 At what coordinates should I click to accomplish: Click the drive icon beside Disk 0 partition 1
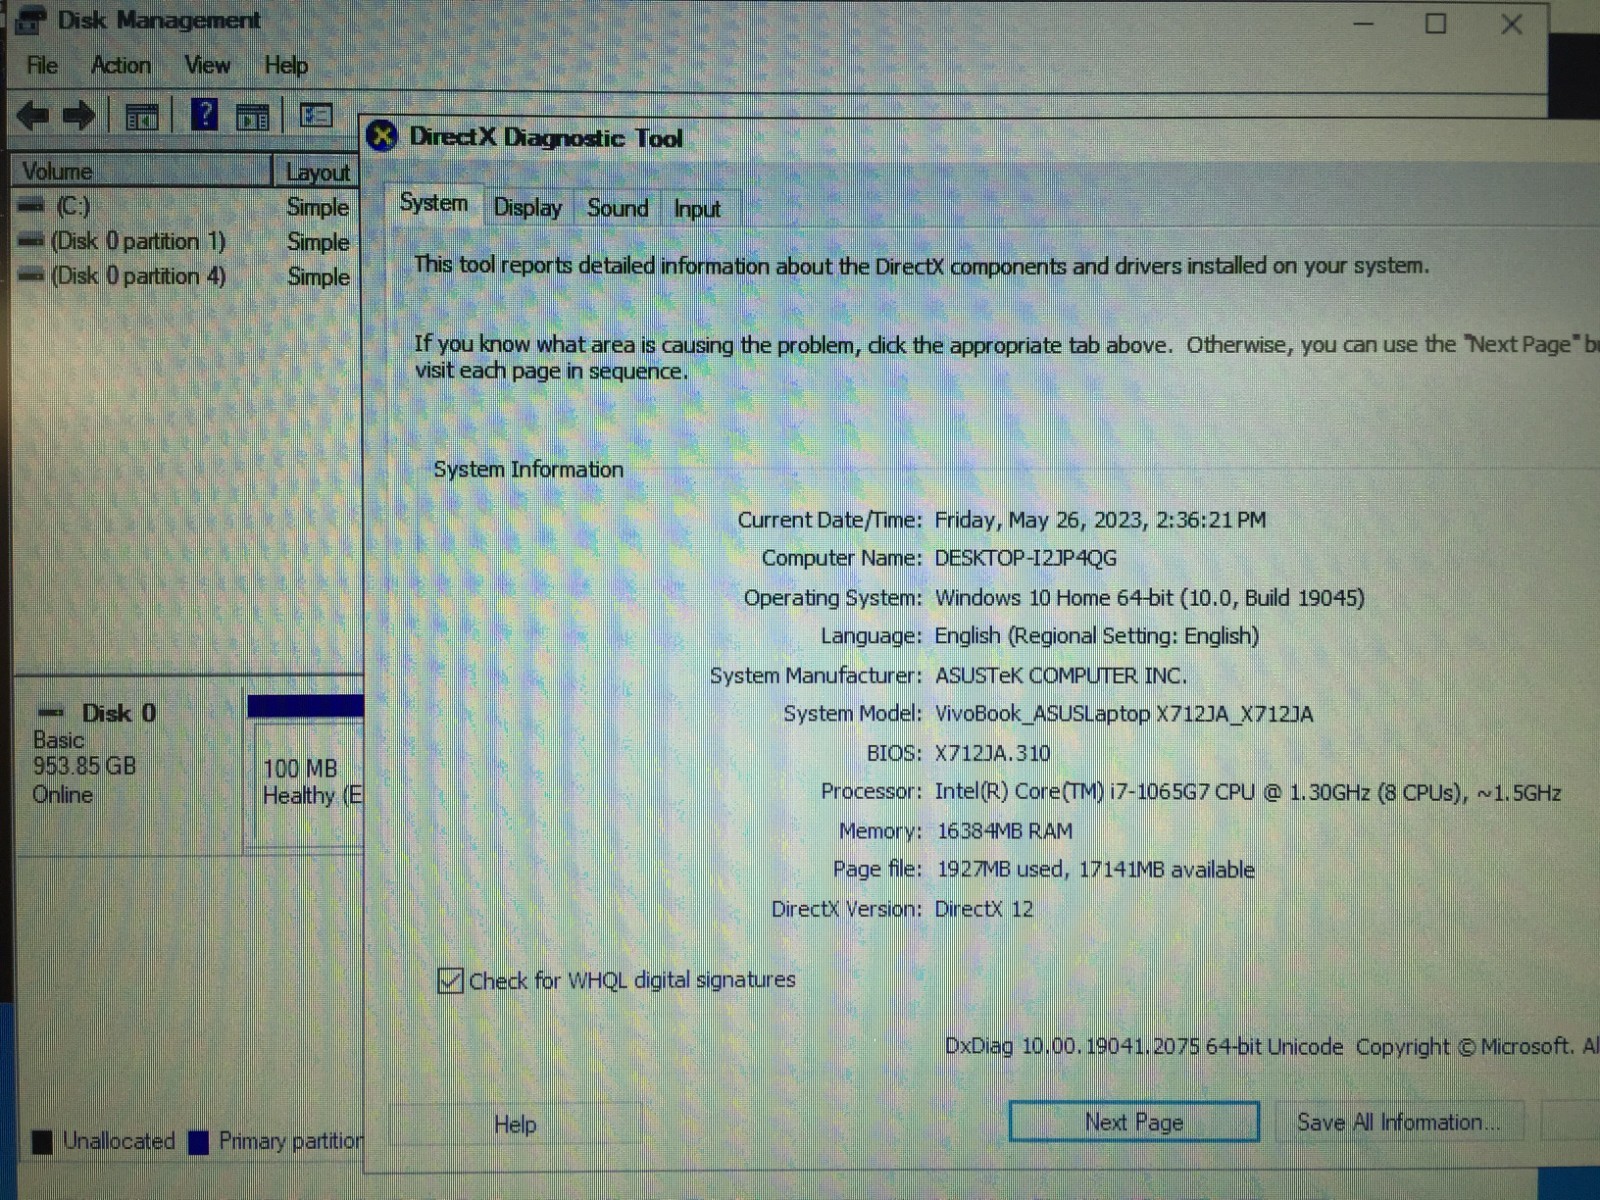click(x=32, y=241)
